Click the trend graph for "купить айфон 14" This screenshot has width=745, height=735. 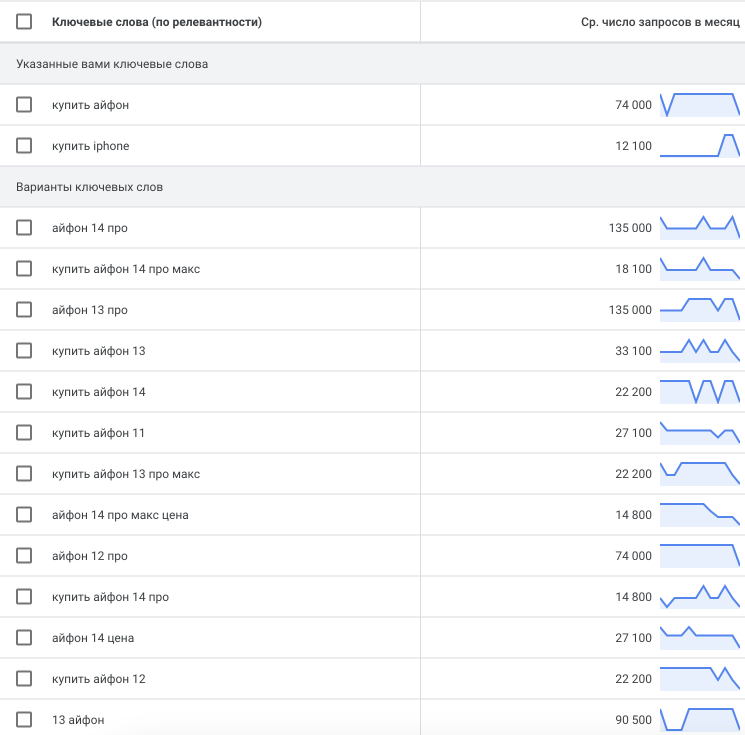click(699, 392)
